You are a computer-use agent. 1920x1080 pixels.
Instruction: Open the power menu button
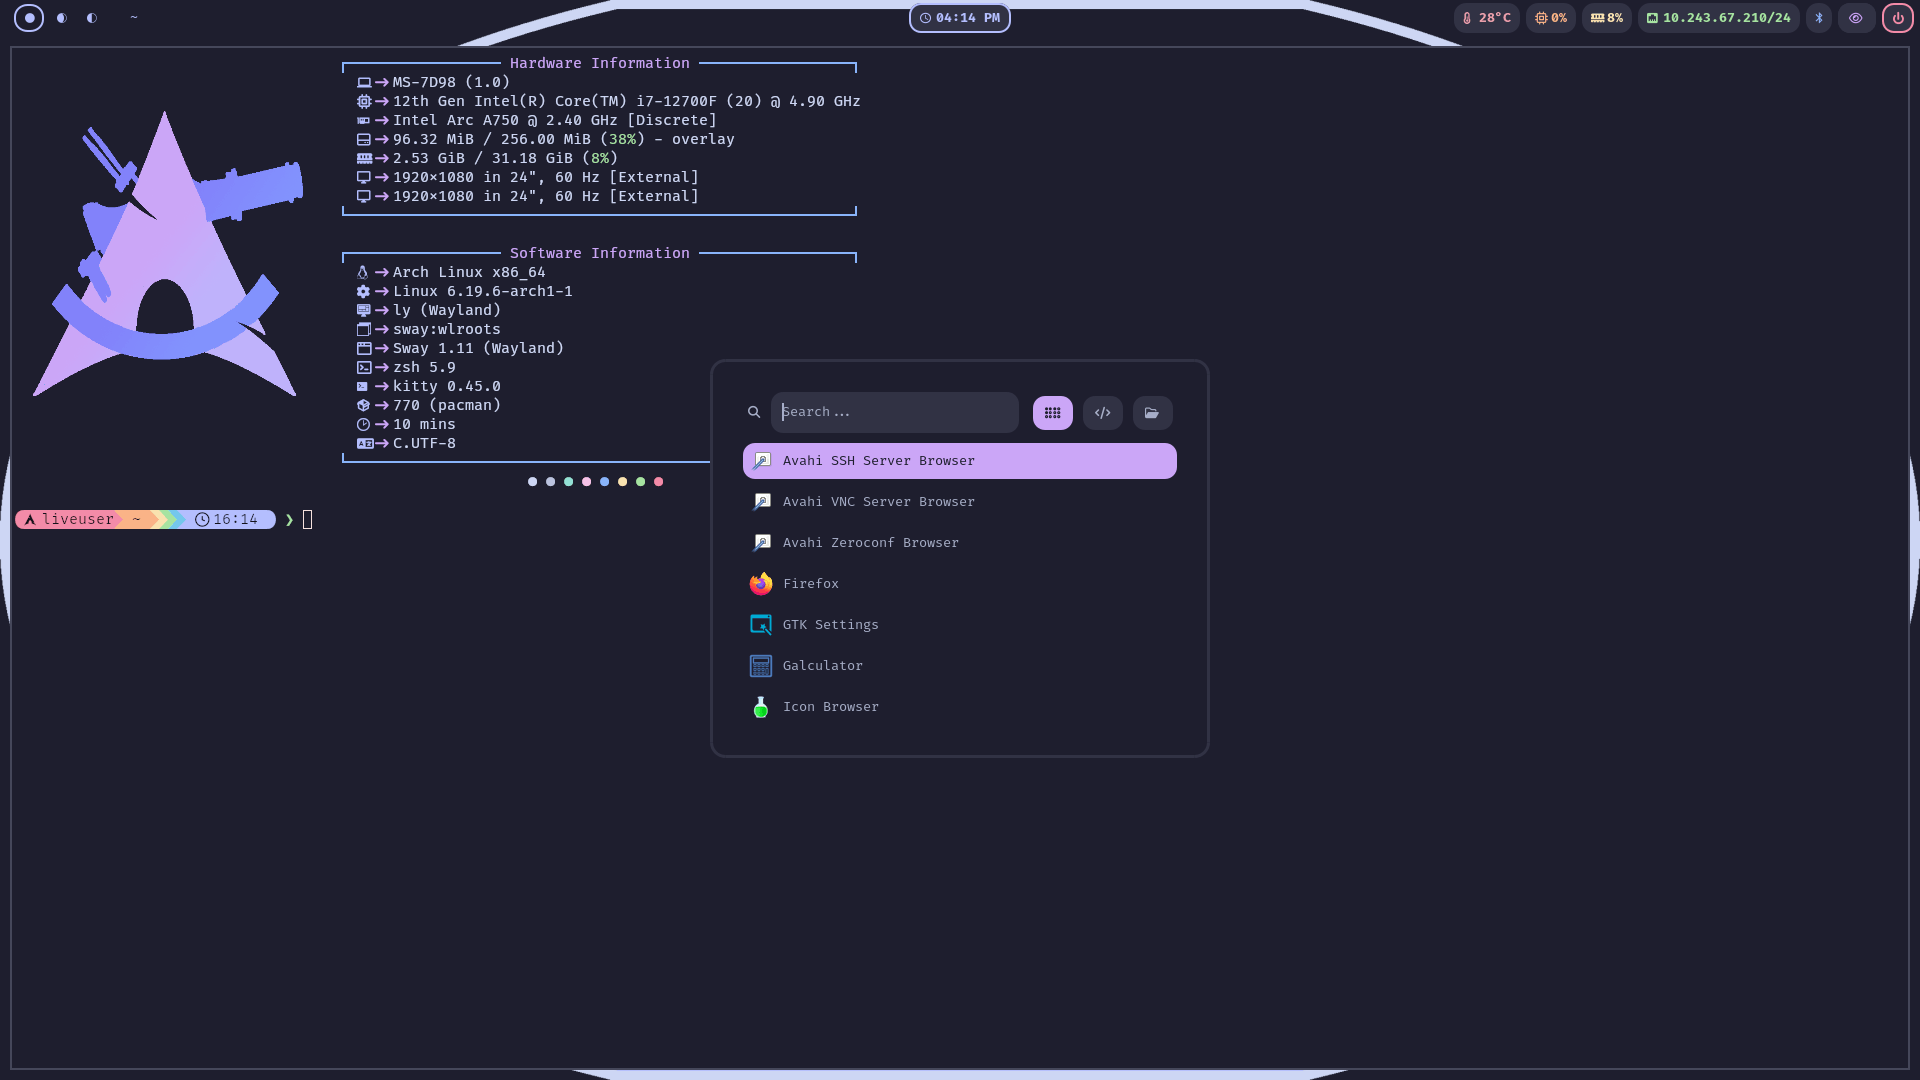[1898, 18]
